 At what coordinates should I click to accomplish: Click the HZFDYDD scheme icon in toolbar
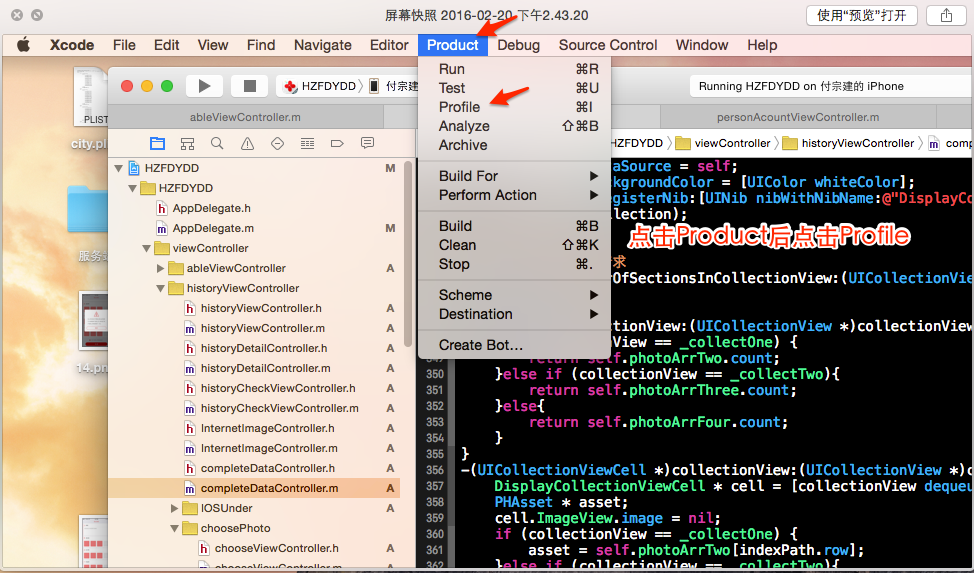(x=289, y=86)
